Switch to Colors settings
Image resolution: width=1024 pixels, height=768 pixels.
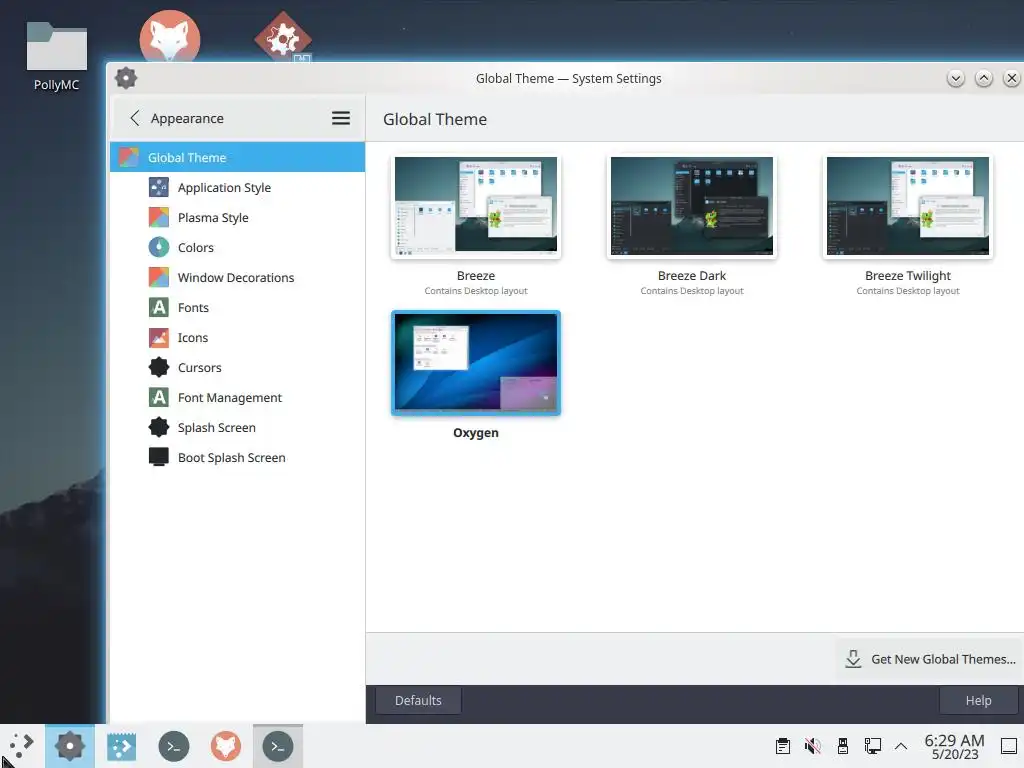pyautogui.click(x=238, y=248)
